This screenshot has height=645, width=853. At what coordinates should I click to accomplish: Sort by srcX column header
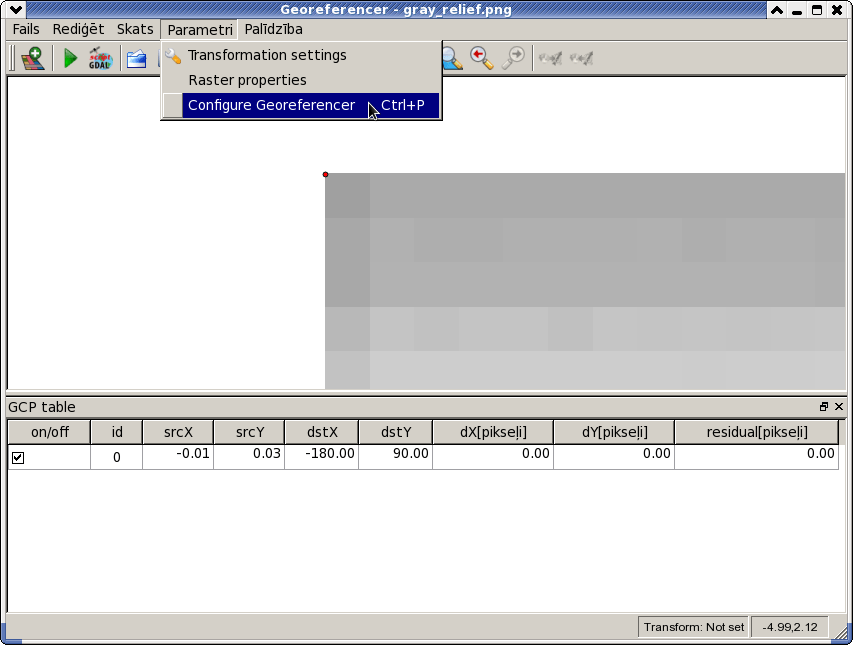178,432
